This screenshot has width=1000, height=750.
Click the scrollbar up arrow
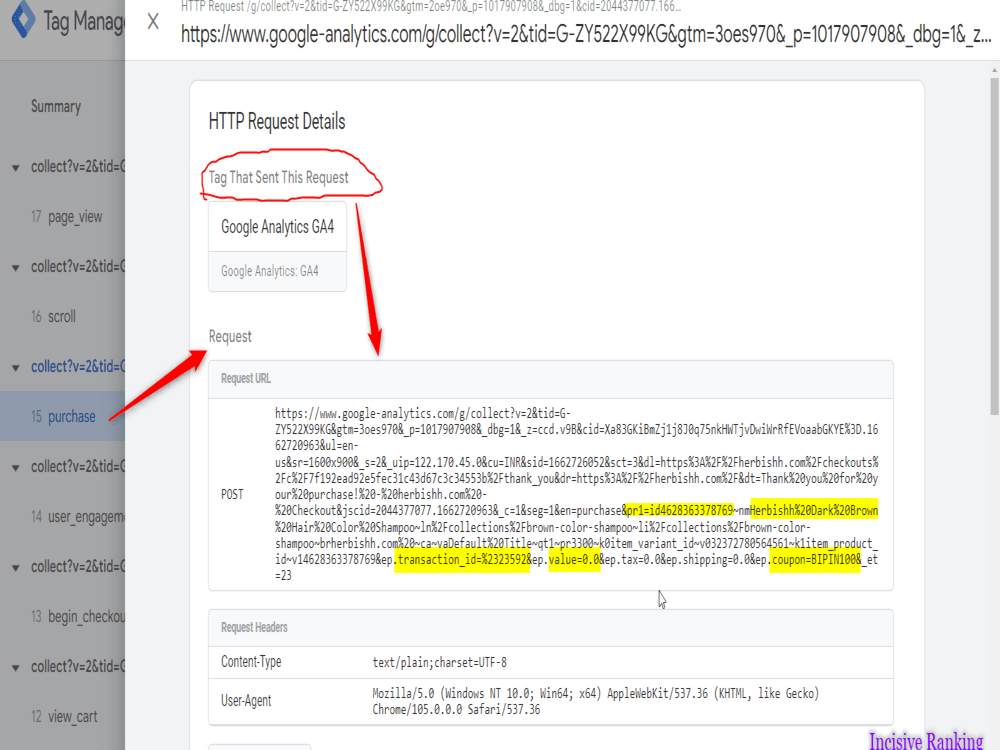coord(994,70)
